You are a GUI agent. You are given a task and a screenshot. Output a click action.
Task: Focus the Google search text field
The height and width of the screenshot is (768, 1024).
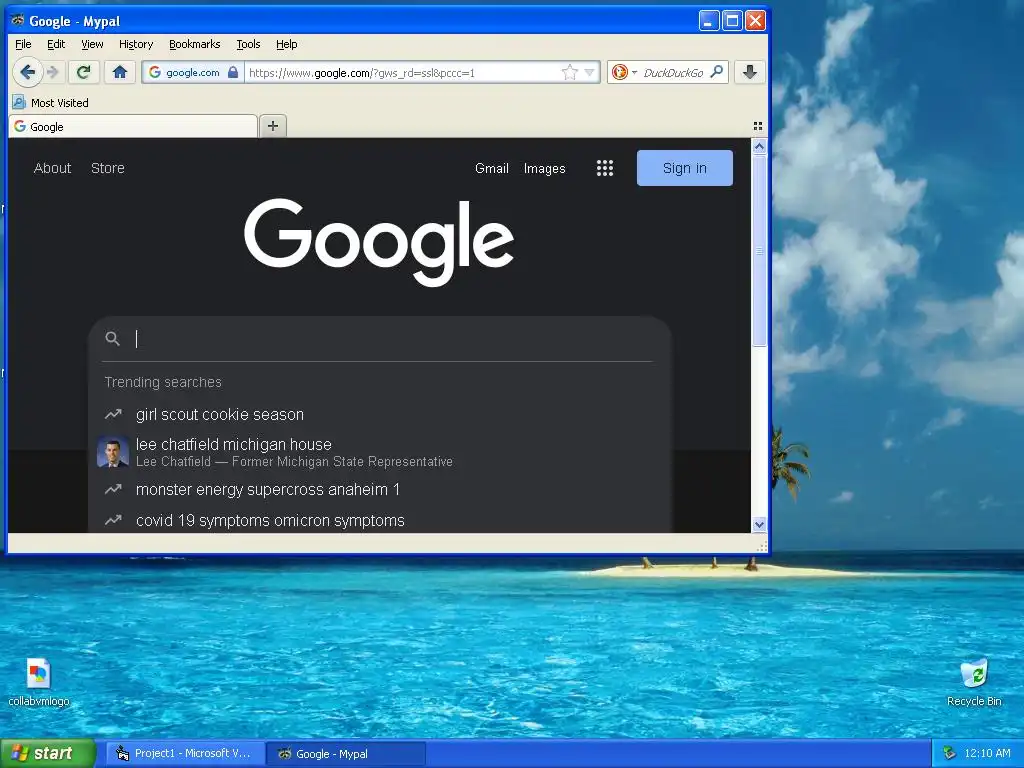392,338
